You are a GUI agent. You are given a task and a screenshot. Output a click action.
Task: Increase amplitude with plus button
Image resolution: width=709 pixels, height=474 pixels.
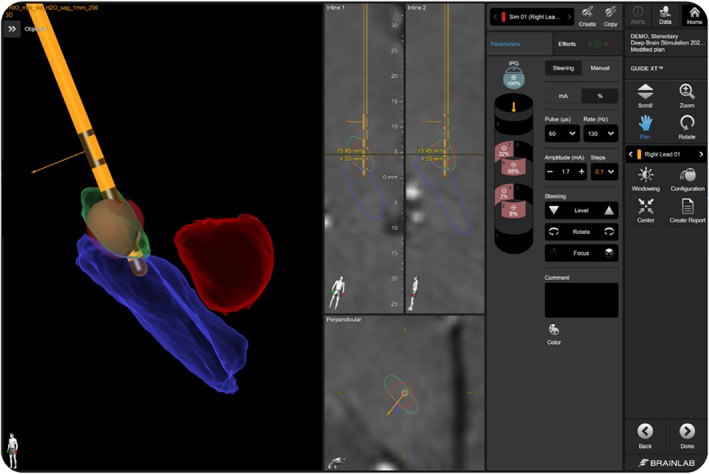[x=581, y=172]
